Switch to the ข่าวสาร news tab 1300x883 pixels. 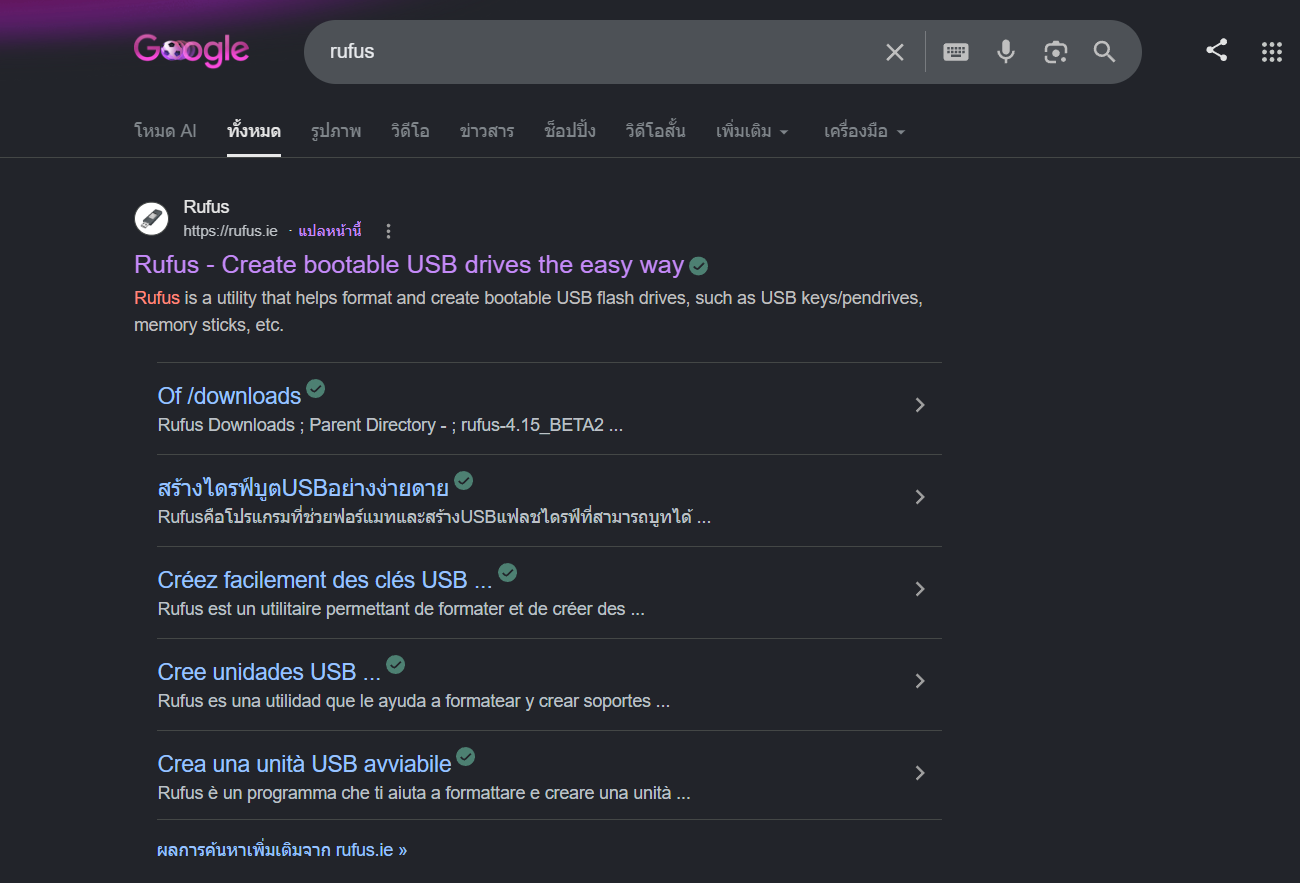tap(487, 131)
